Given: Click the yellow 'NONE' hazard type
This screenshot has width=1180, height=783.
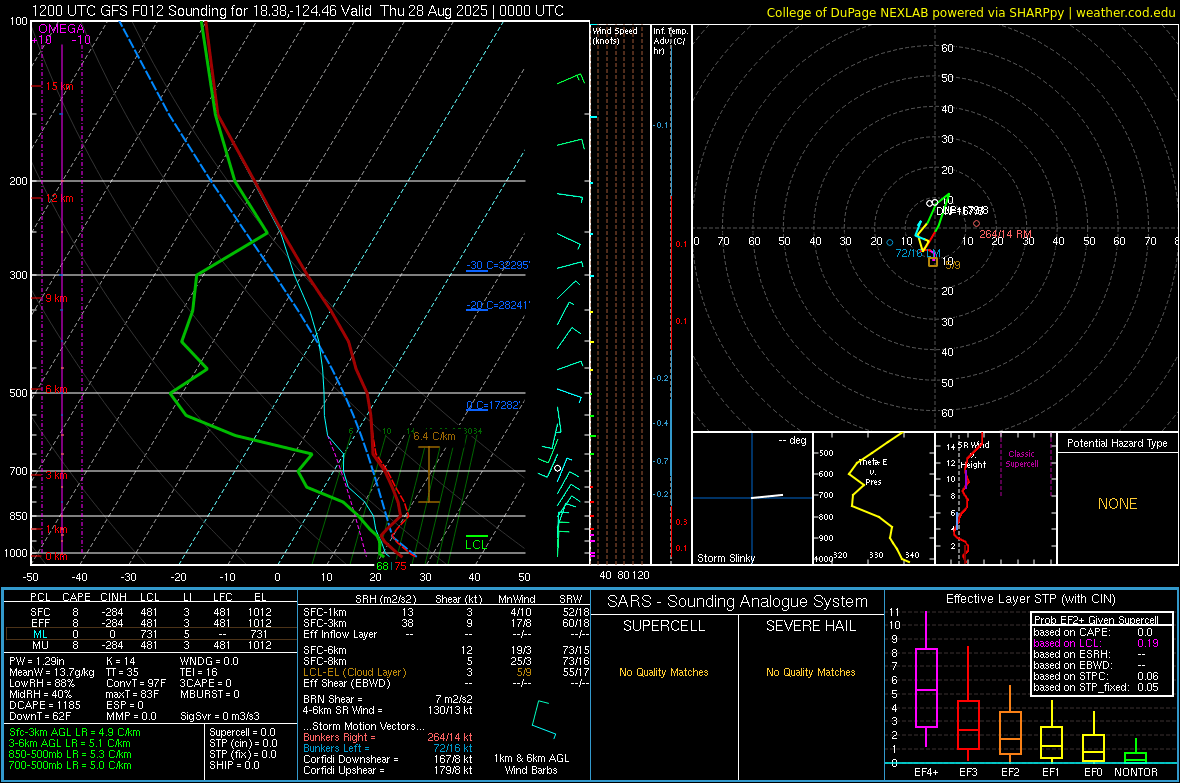Looking at the screenshot, I should tap(1118, 504).
